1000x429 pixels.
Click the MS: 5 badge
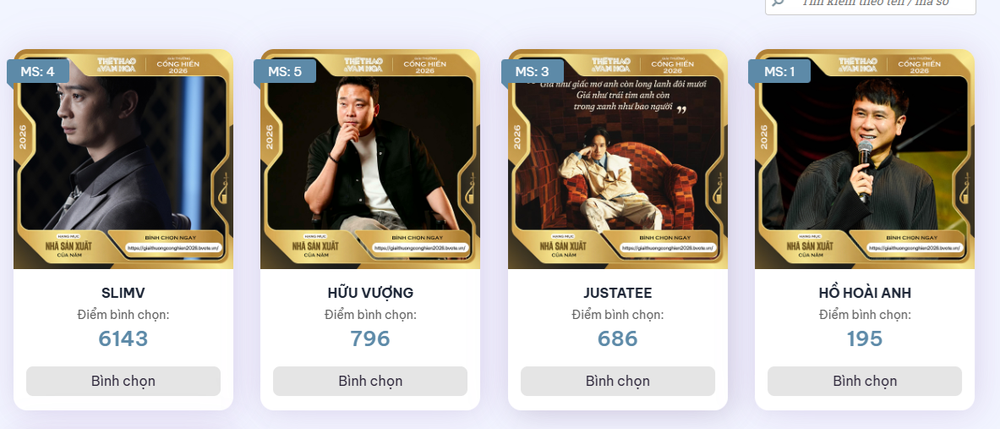click(284, 71)
